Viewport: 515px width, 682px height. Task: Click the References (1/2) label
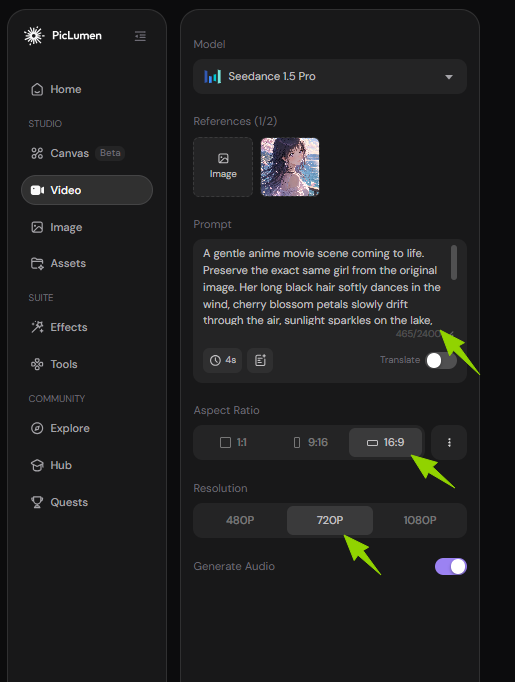[x=235, y=121]
